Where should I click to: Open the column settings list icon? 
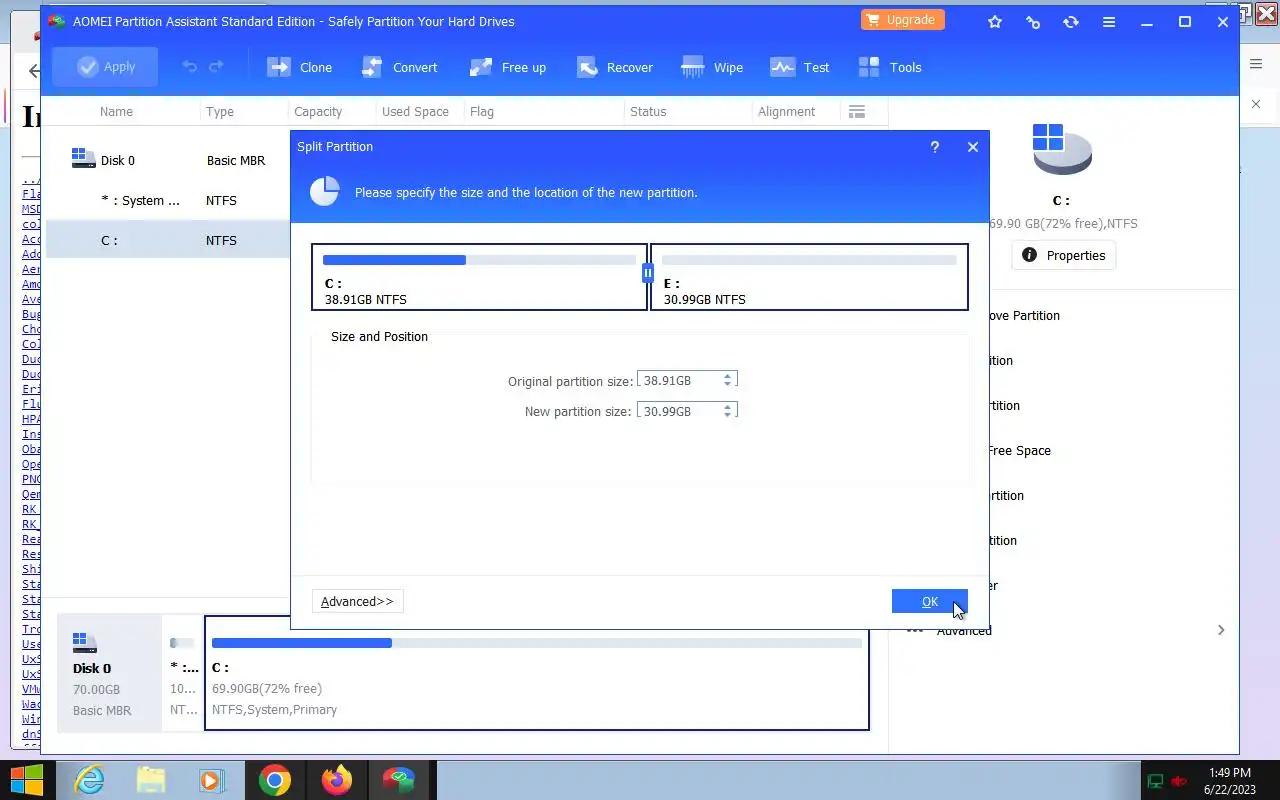(x=856, y=111)
